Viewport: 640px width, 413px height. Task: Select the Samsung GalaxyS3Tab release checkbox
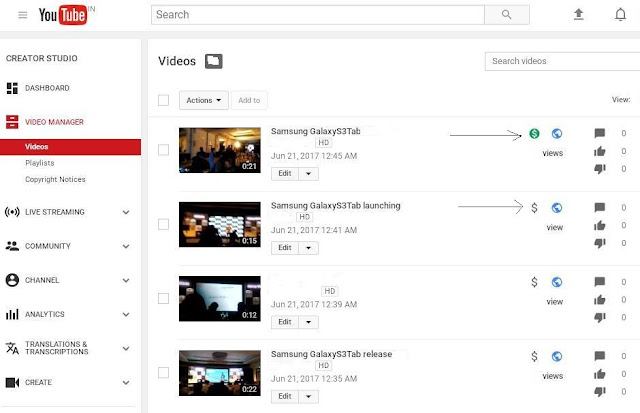[x=163, y=373]
